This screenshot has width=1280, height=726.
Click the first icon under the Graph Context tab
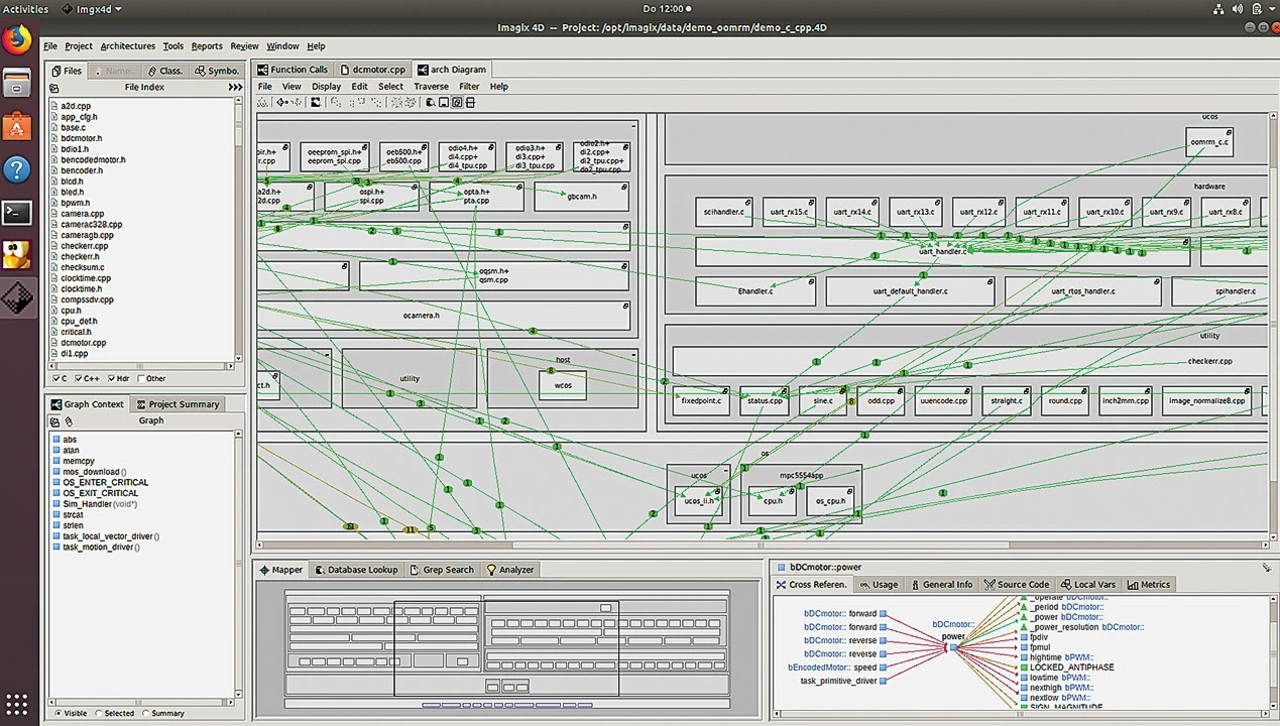point(55,422)
